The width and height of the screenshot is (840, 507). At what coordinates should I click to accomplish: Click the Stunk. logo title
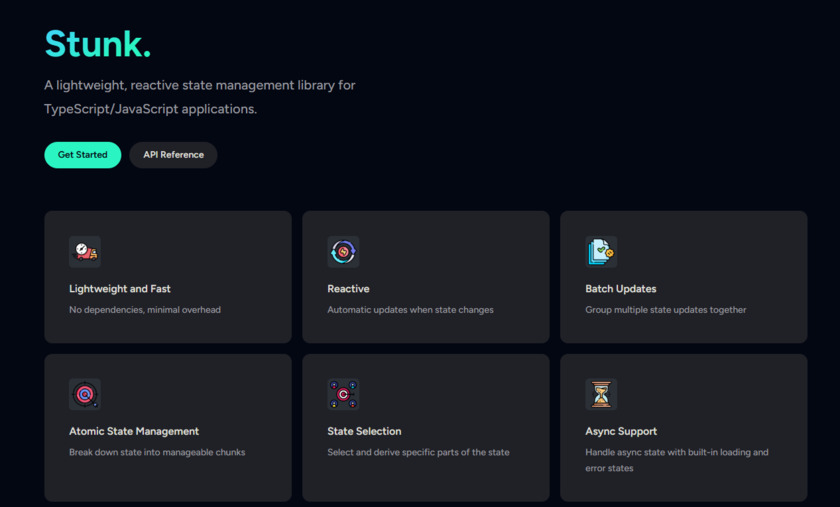(98, 44)
